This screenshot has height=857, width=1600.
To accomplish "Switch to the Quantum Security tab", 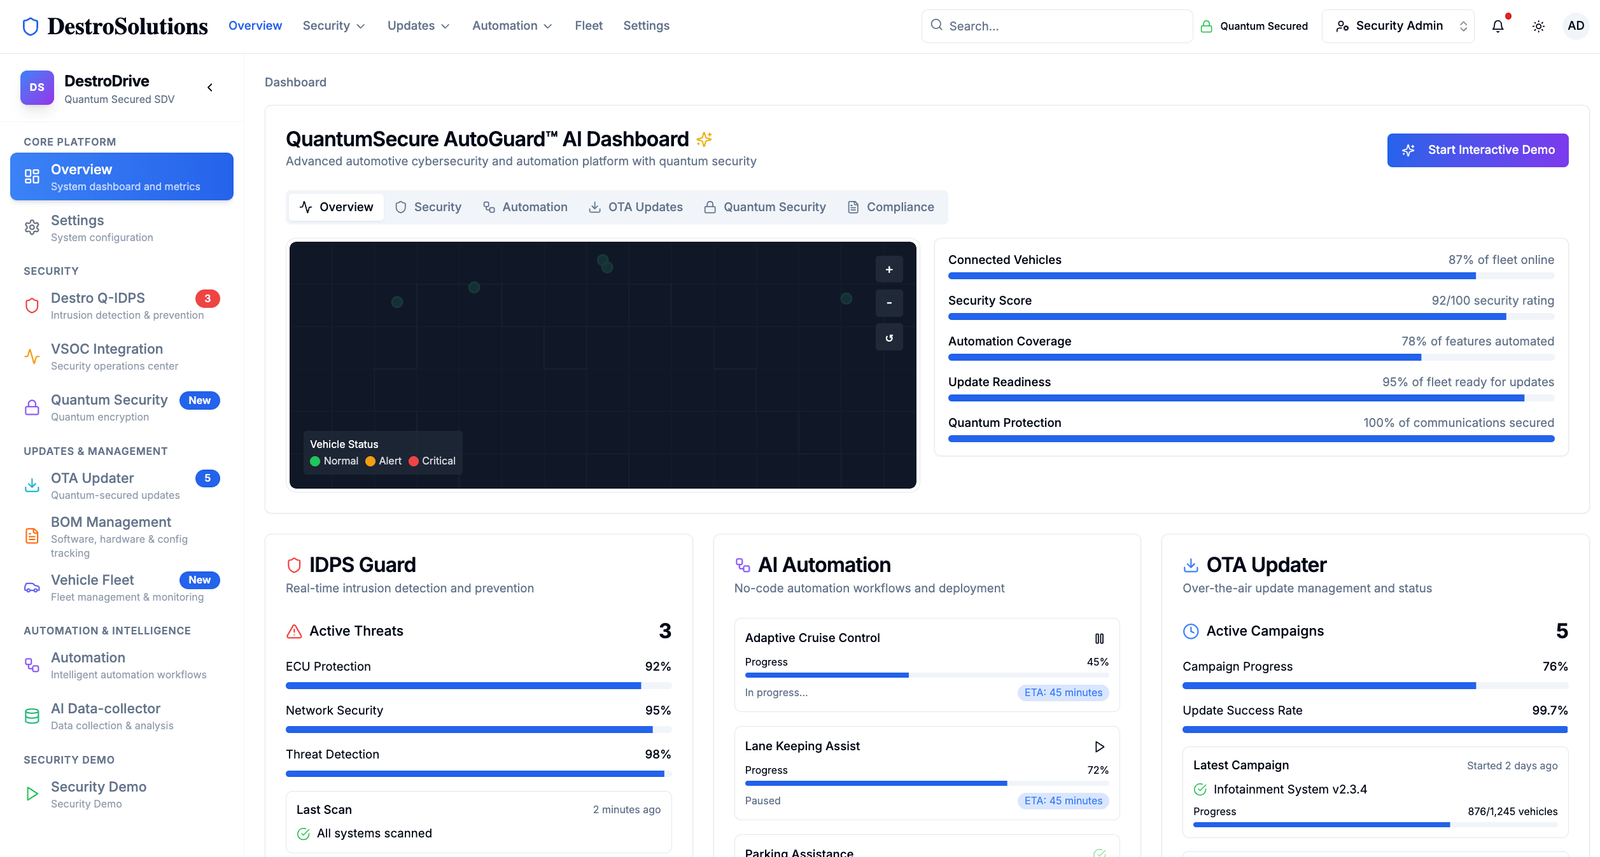I will 765,207.
